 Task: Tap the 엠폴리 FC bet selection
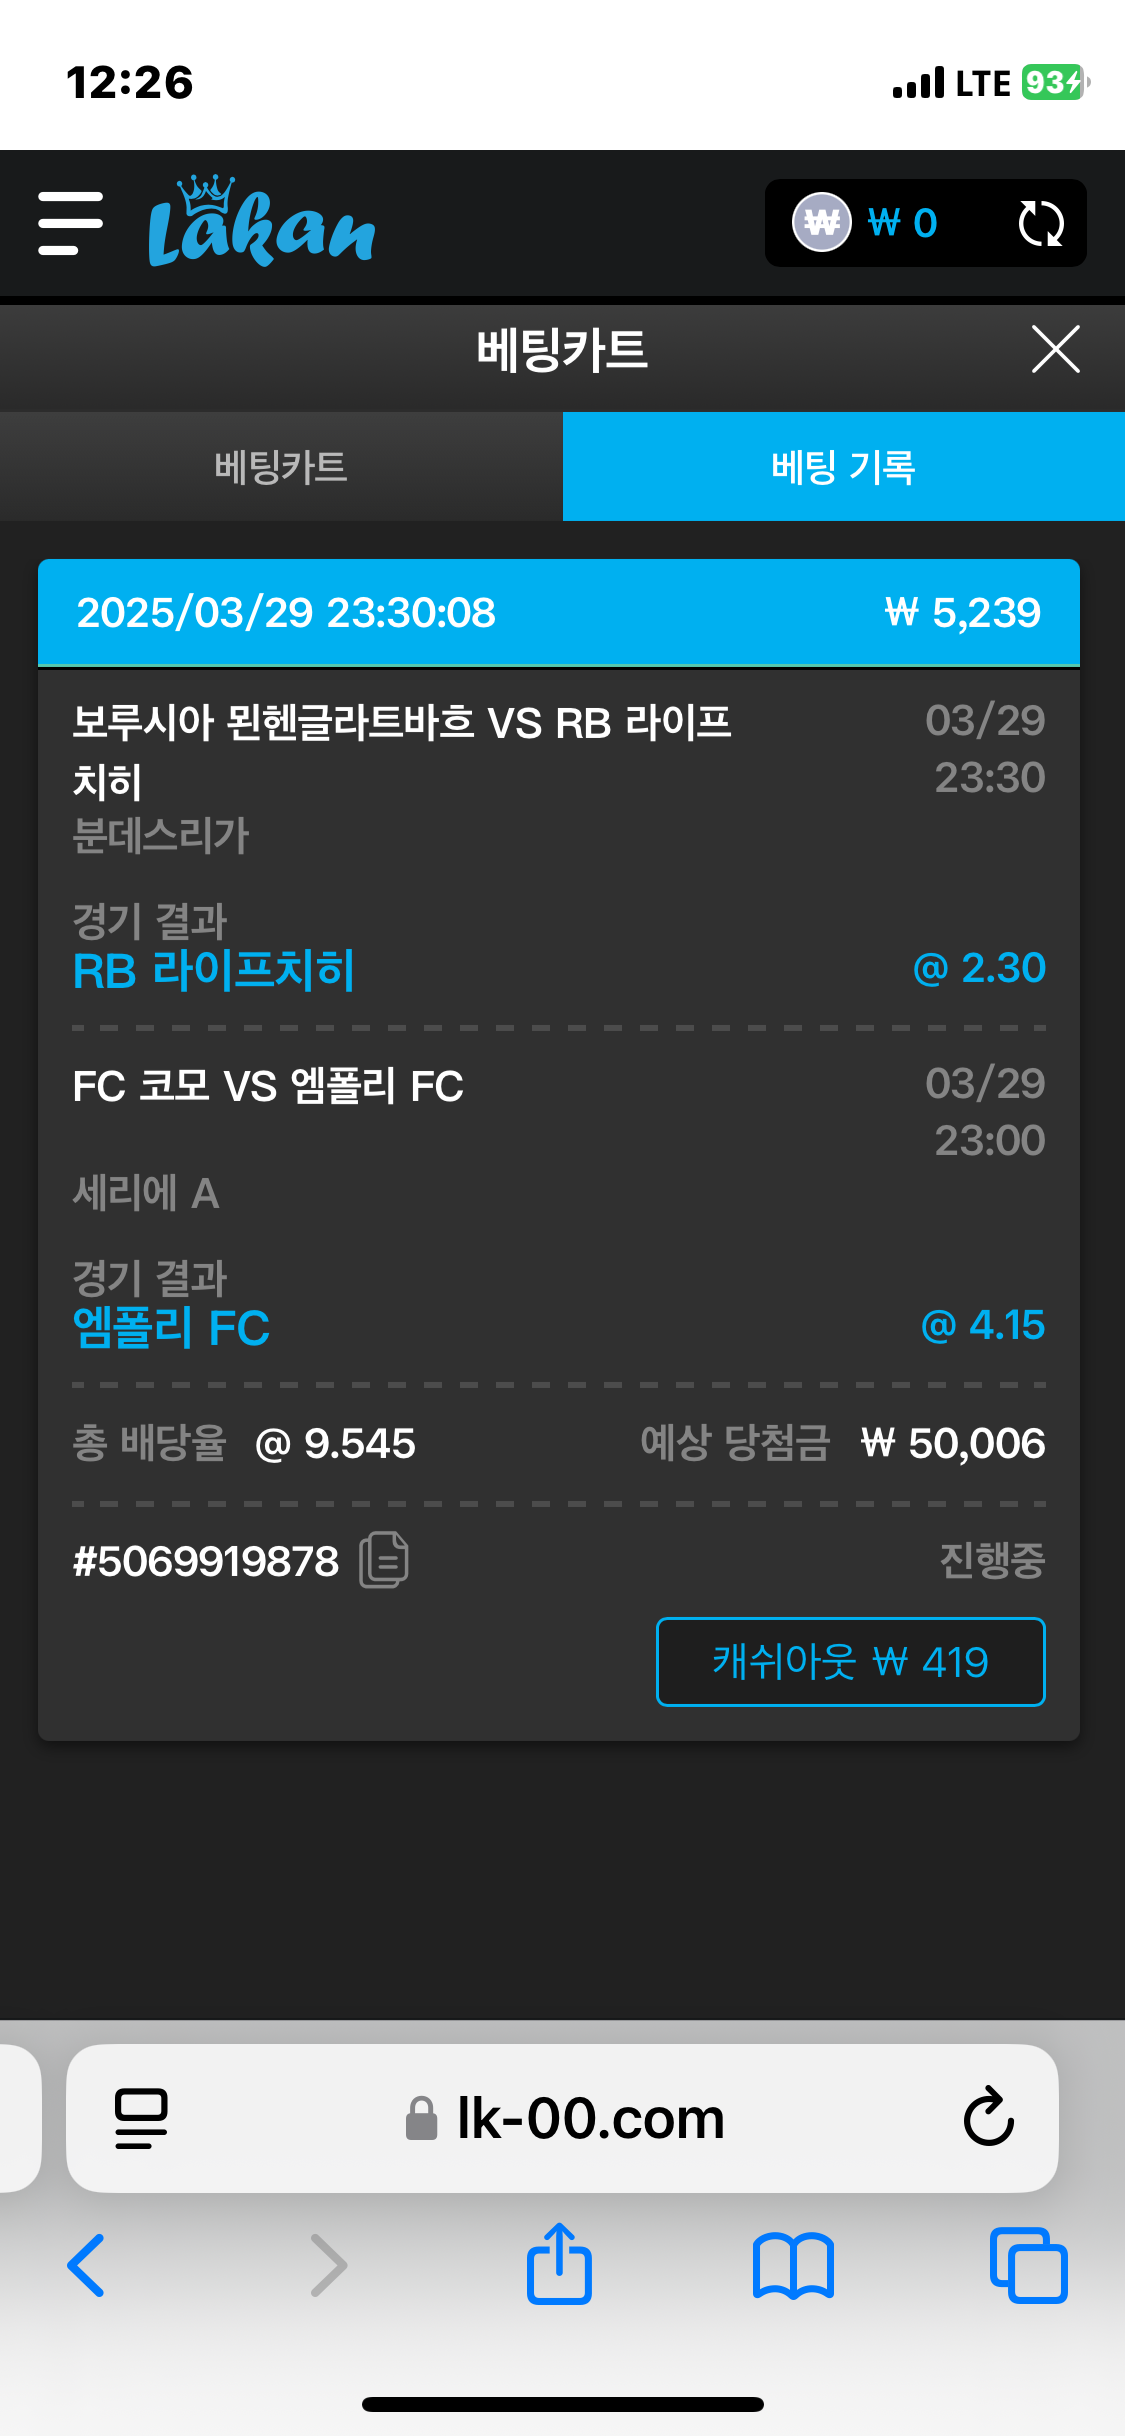pos(172,1327)
